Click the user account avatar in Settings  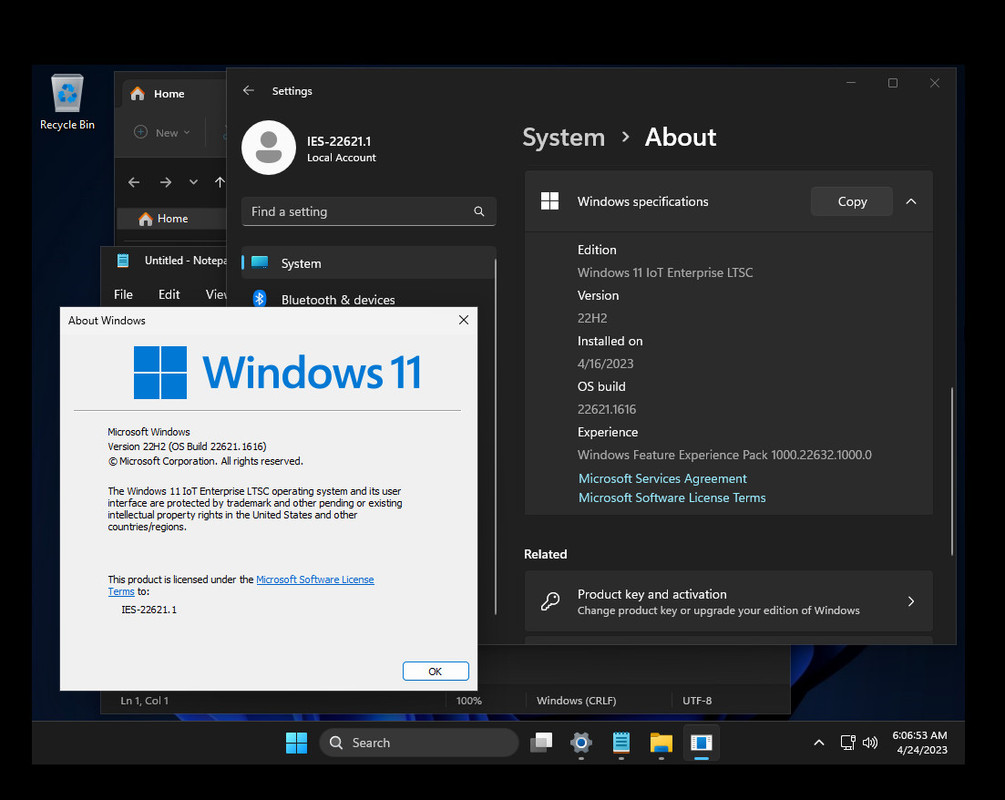tap(269, 147)
